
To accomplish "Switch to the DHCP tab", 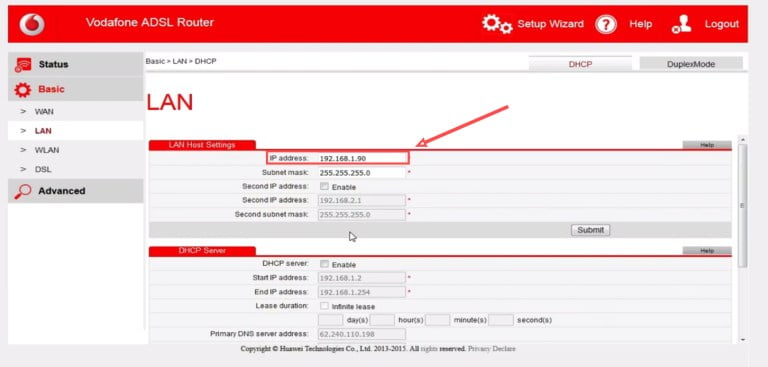I will pos(580,64).
